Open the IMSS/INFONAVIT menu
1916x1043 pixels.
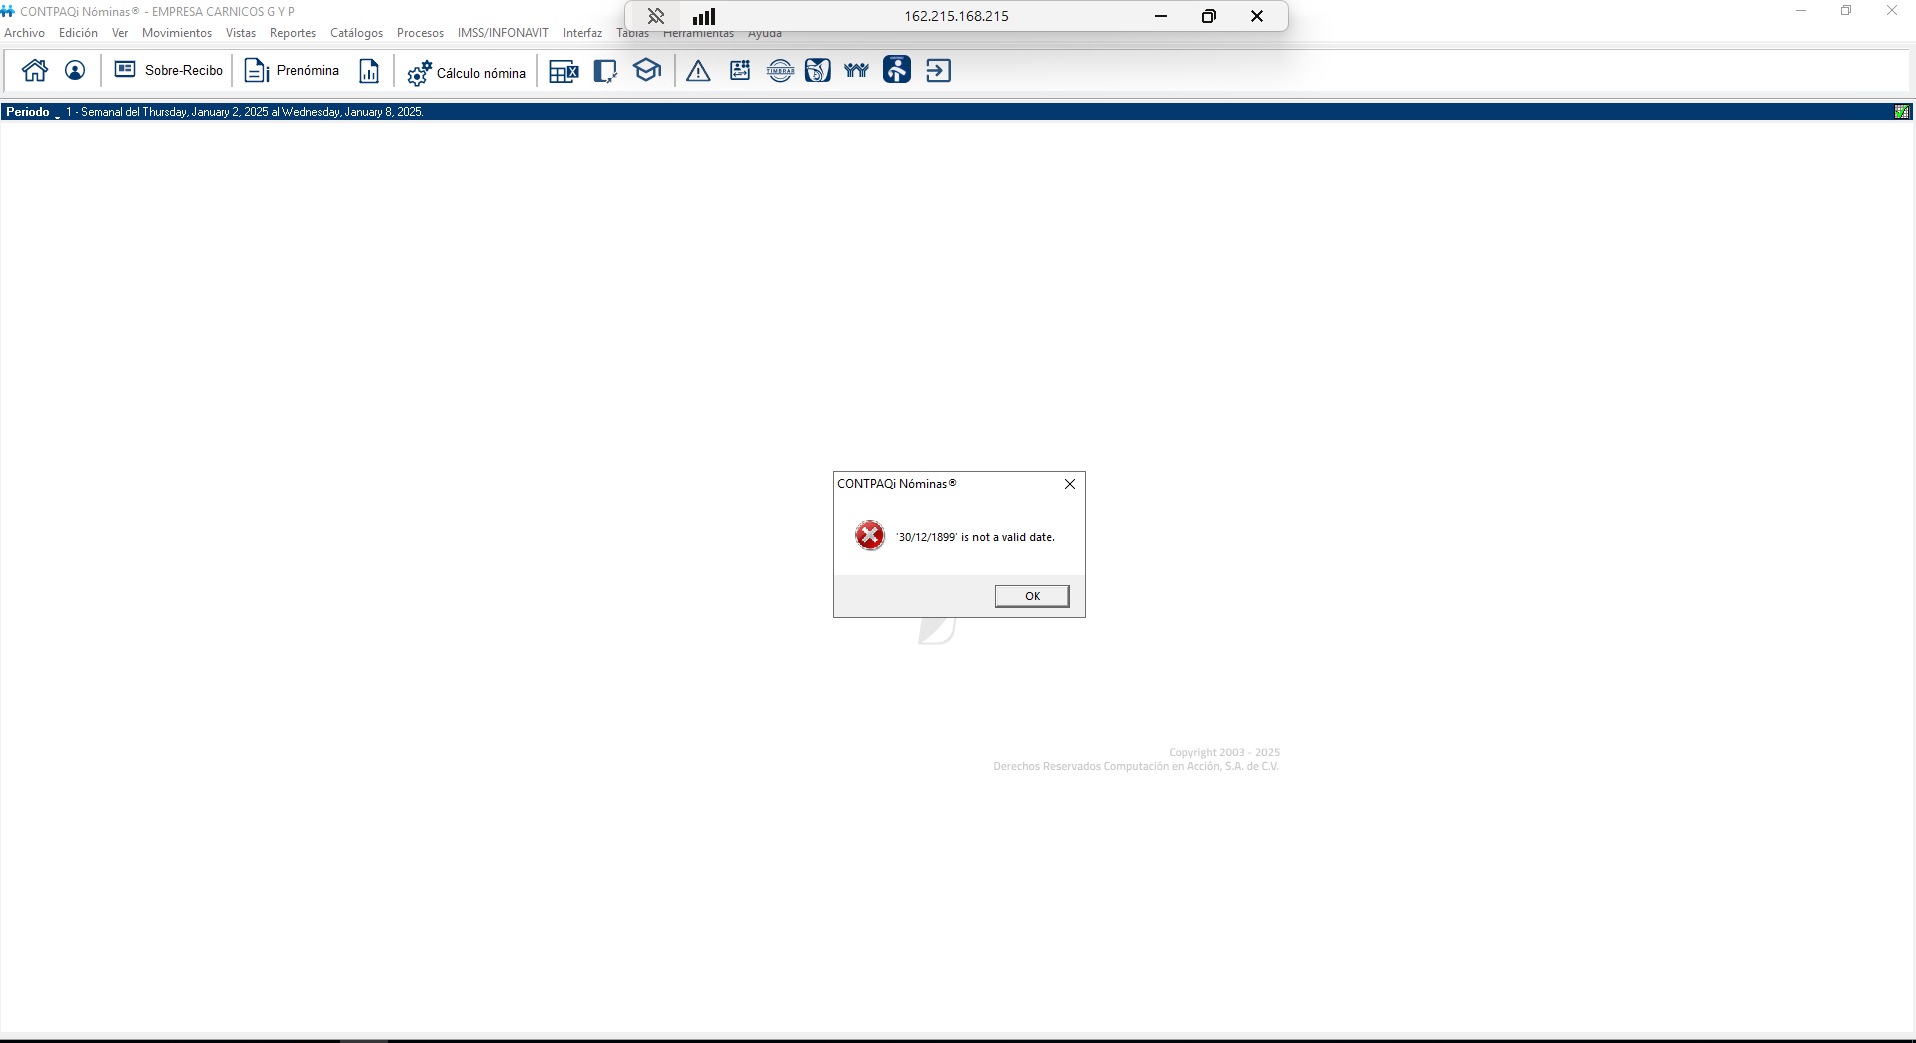click(x=503, y=33)
